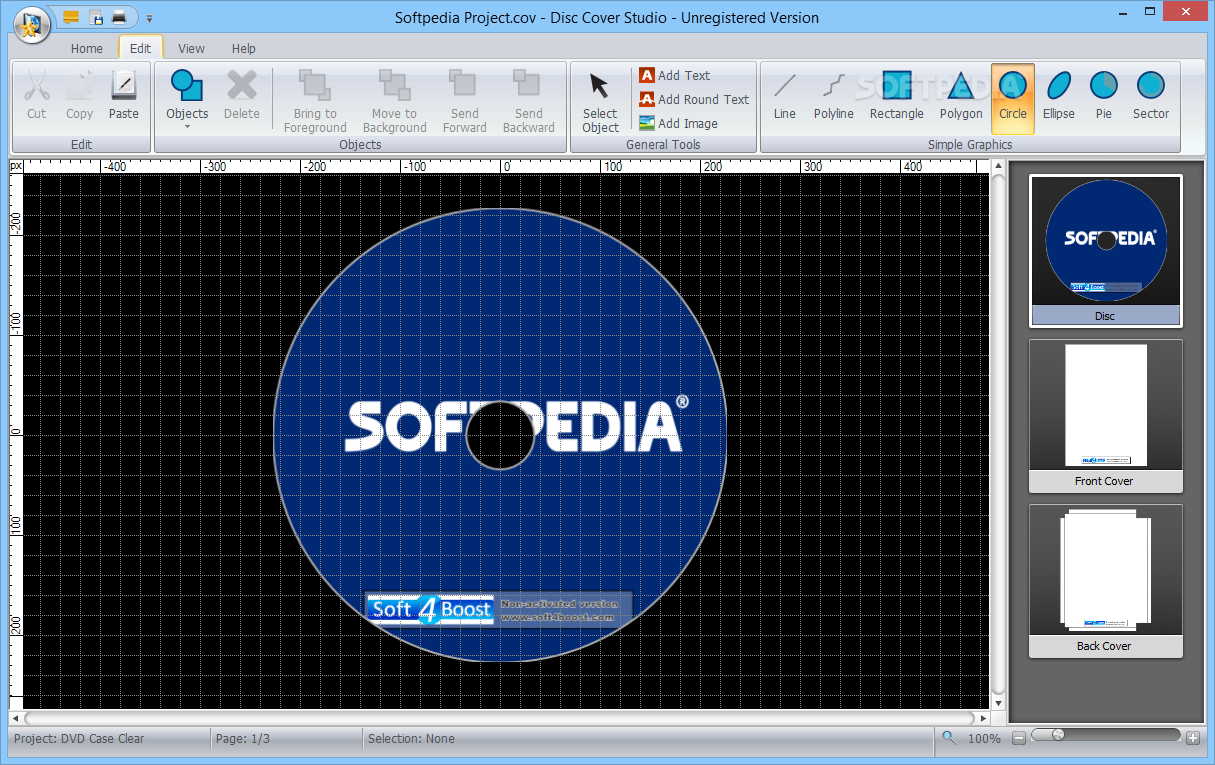Click the canvas scroll up arrow
The image size is (1215, 765).
click(998, 166)
